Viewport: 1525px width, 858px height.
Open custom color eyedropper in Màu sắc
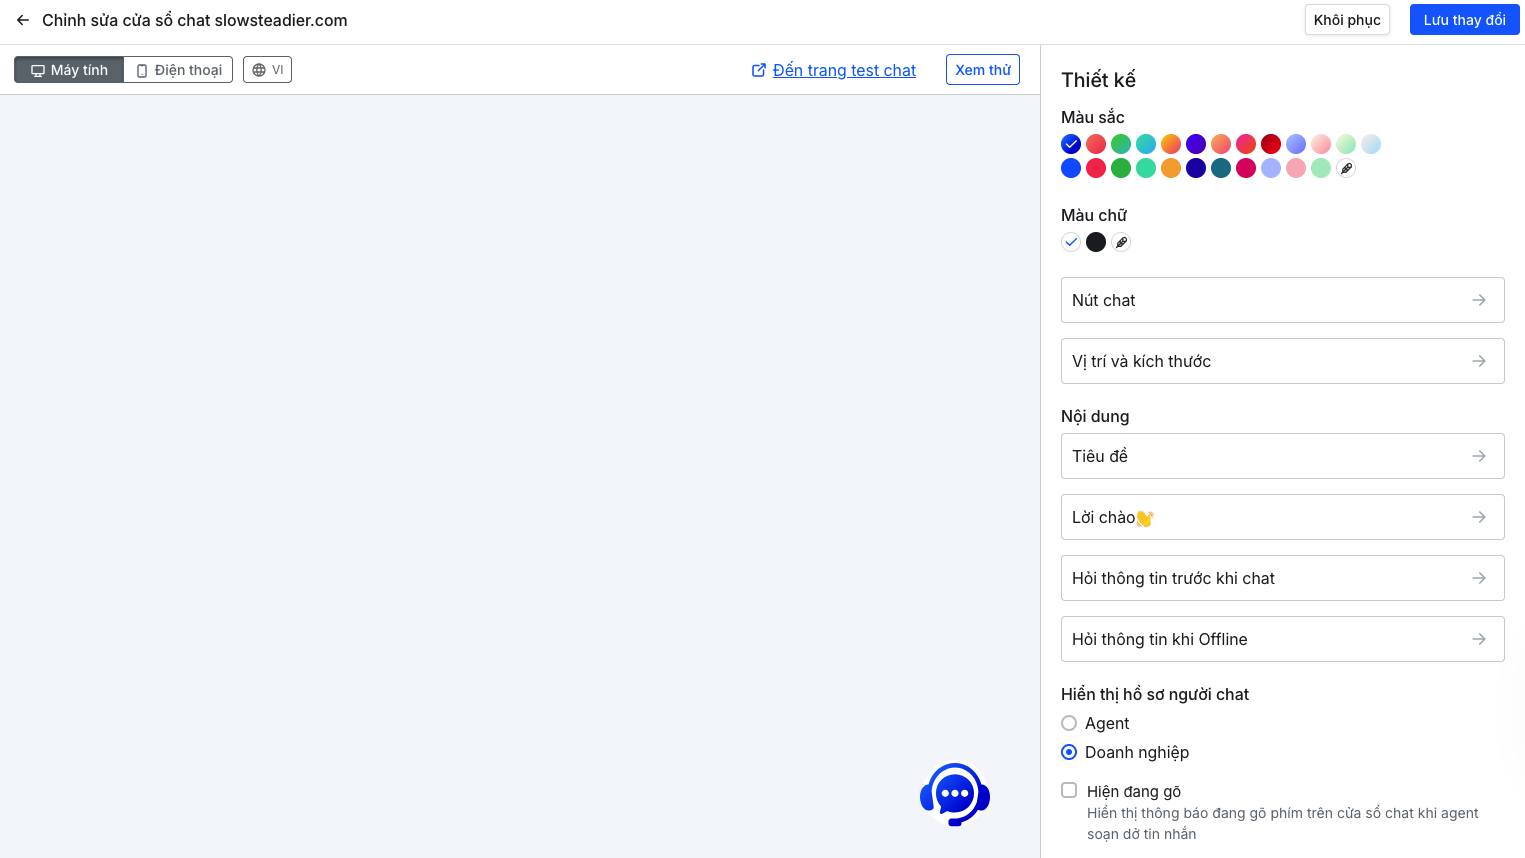[1346, 168]
